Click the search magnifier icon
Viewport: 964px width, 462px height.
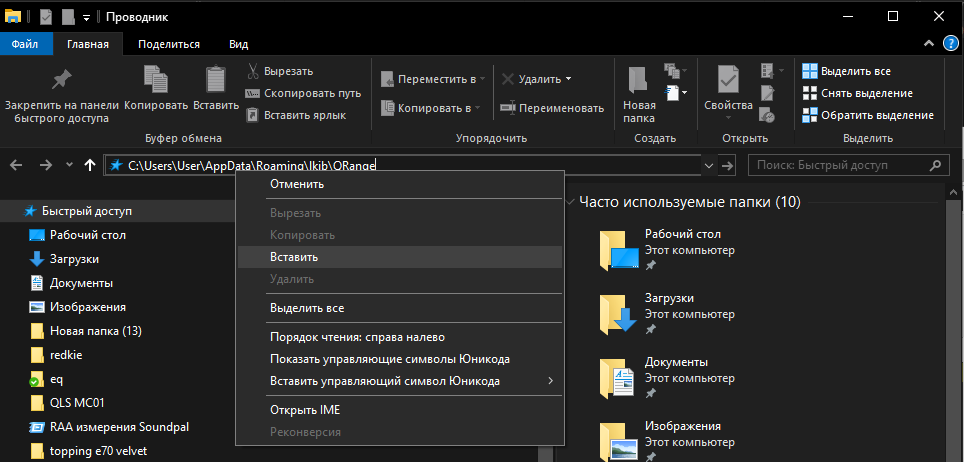(x=935, y=165)
